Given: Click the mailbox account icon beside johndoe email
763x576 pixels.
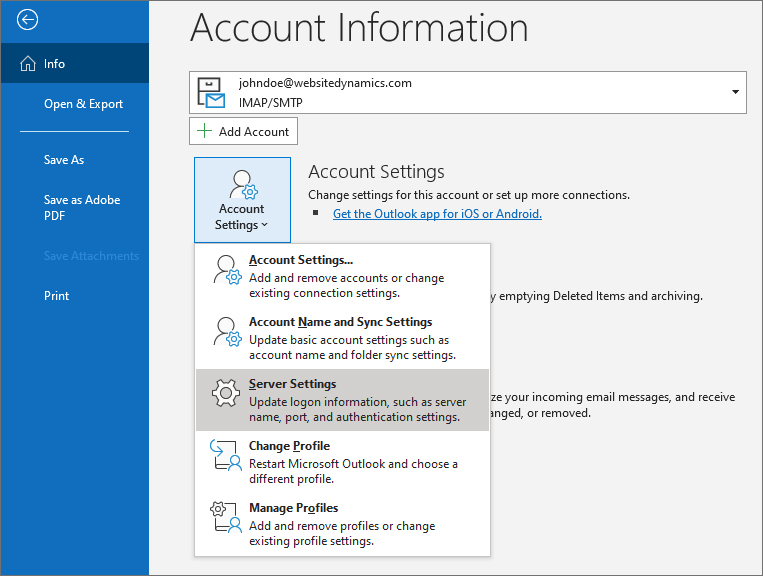Looking at the screenshot, I should point(211,92).
